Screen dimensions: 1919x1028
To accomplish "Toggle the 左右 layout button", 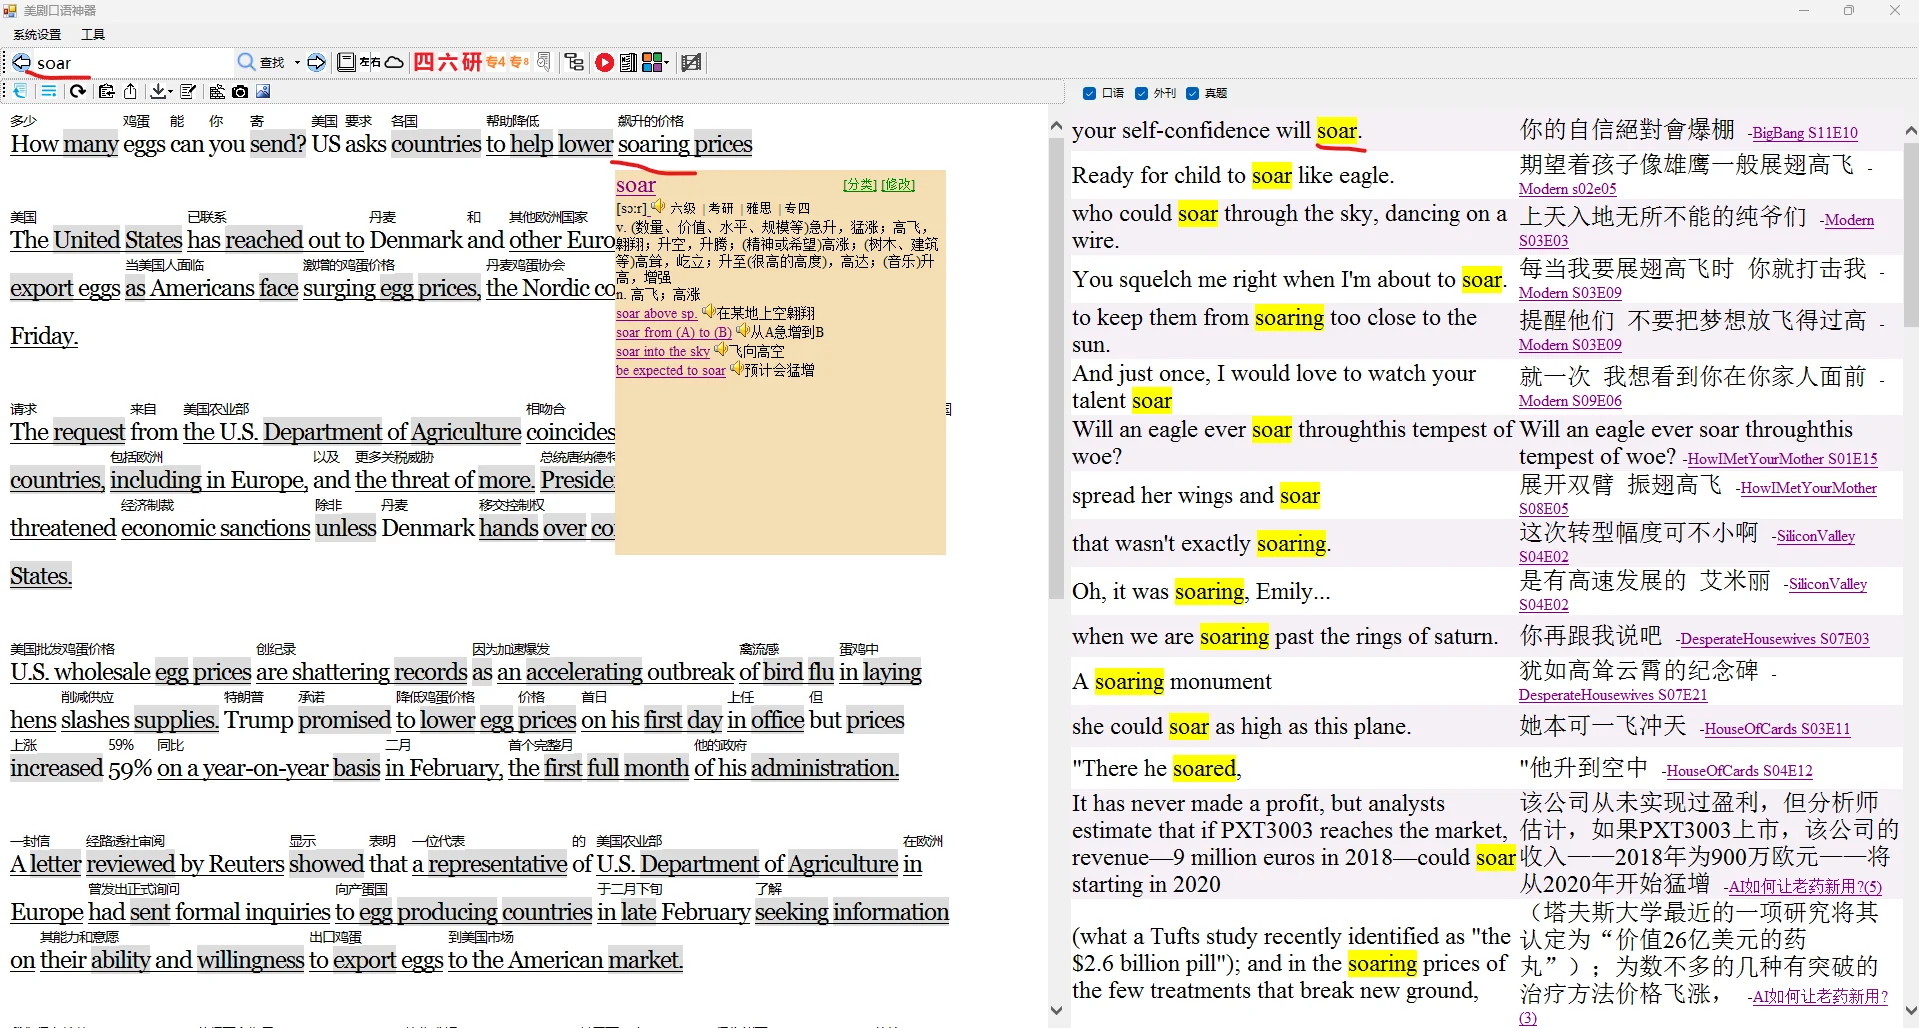I will [370, 62].
